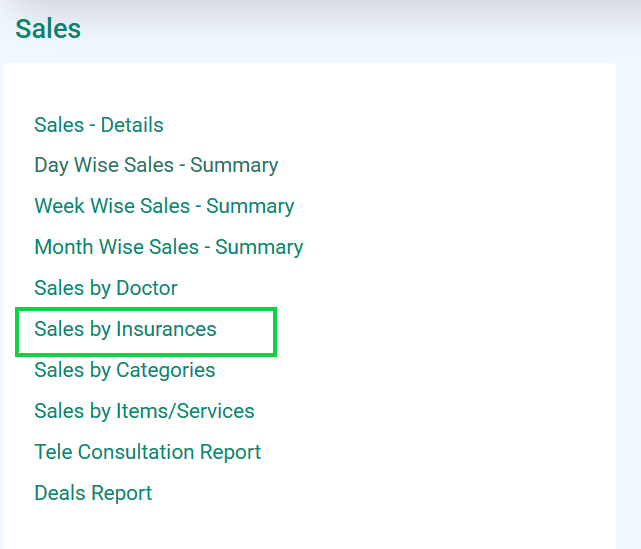Image resolution: width=641 pixels, height=549 pixels.
Task: Show sales grouped by insurance providers
Action: pos(125,329)
